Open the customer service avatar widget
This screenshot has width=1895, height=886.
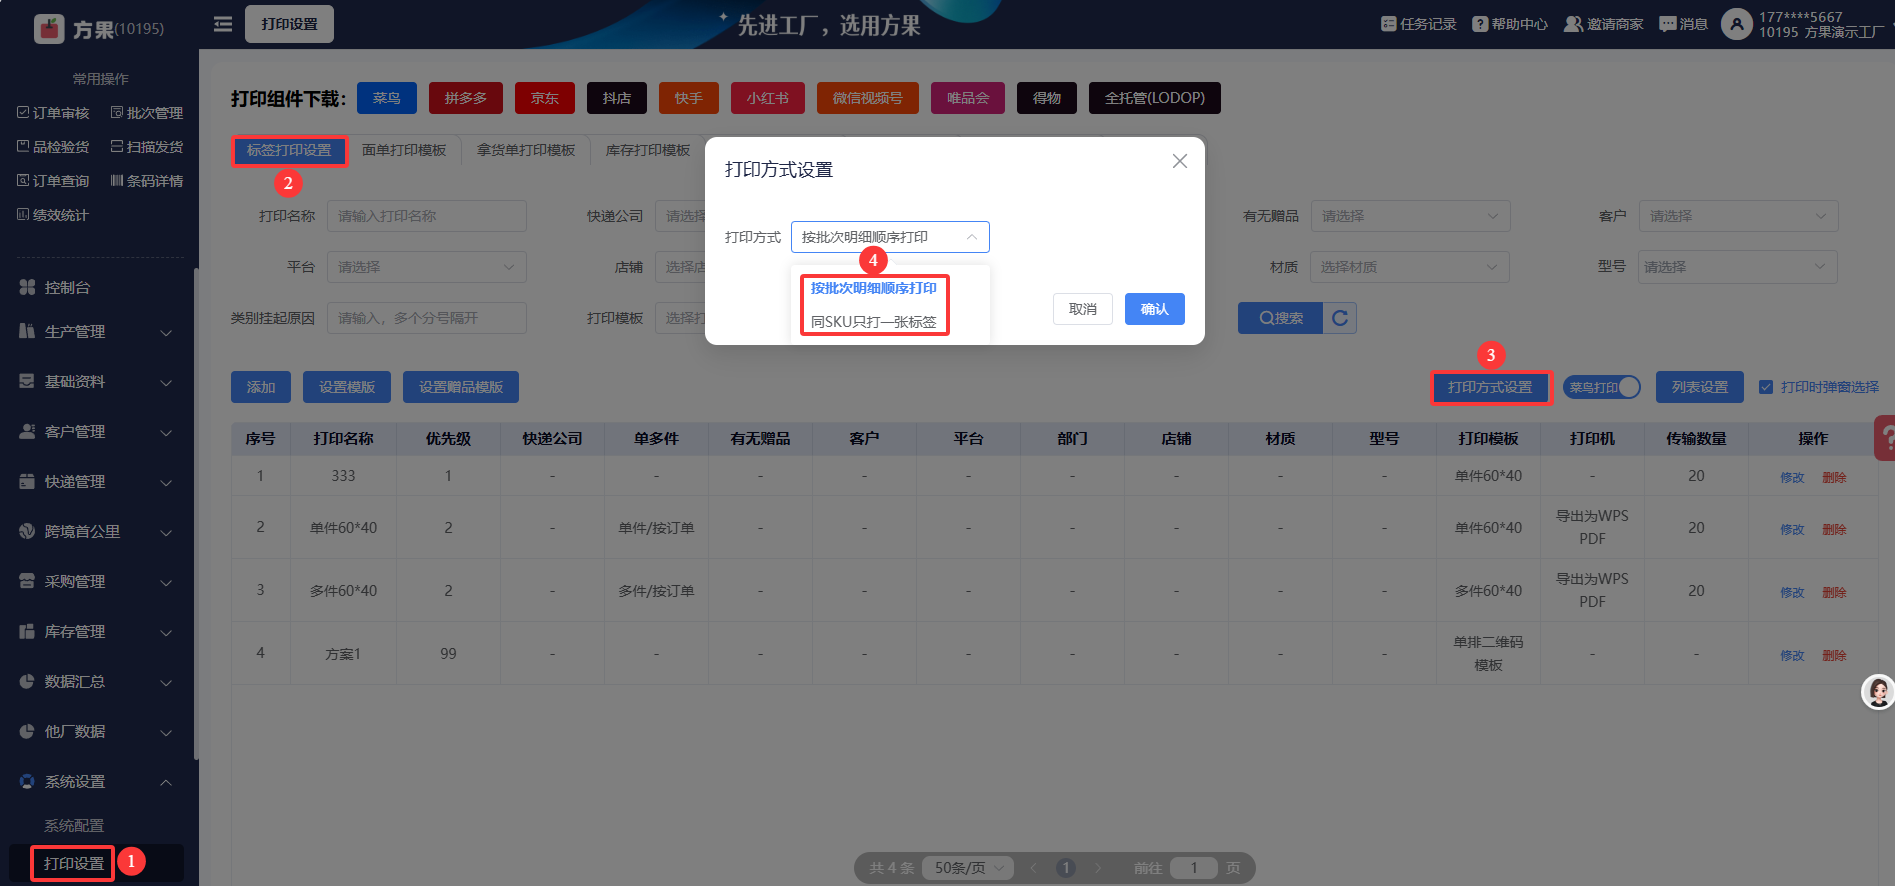point(1878,692)
